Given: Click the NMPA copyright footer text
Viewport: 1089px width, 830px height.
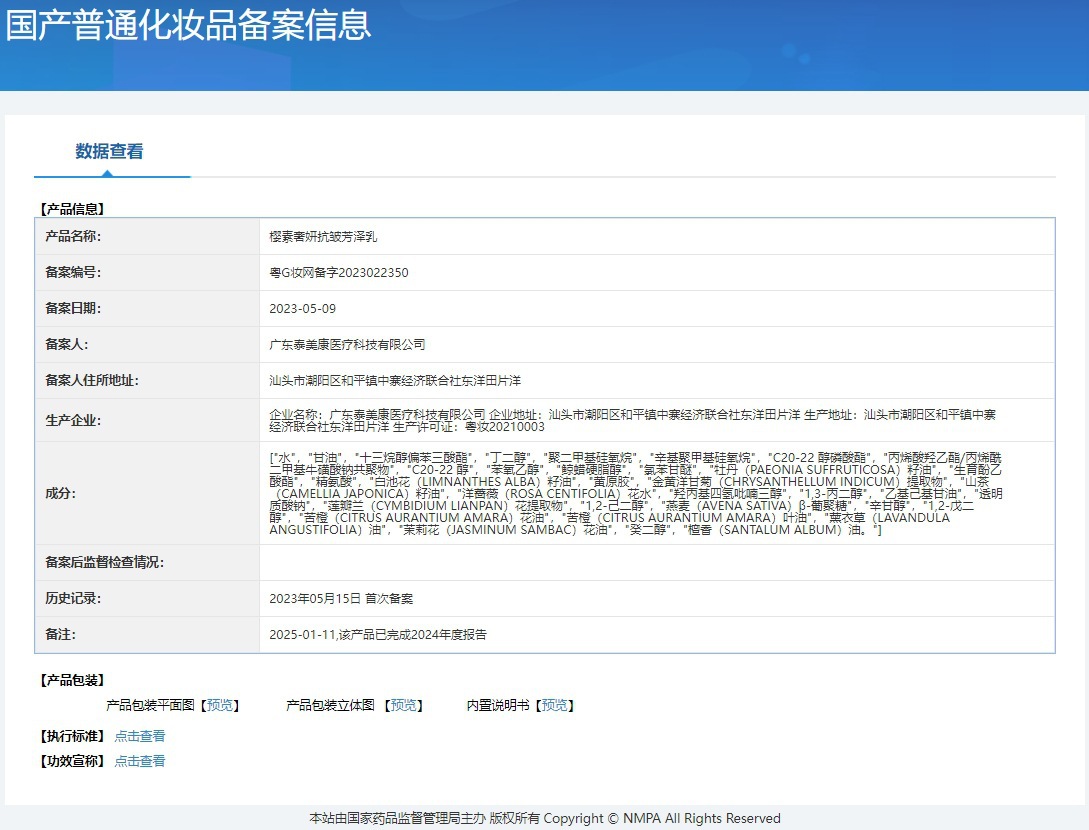Looking at the screenshot, I should [x=545, y=818].
